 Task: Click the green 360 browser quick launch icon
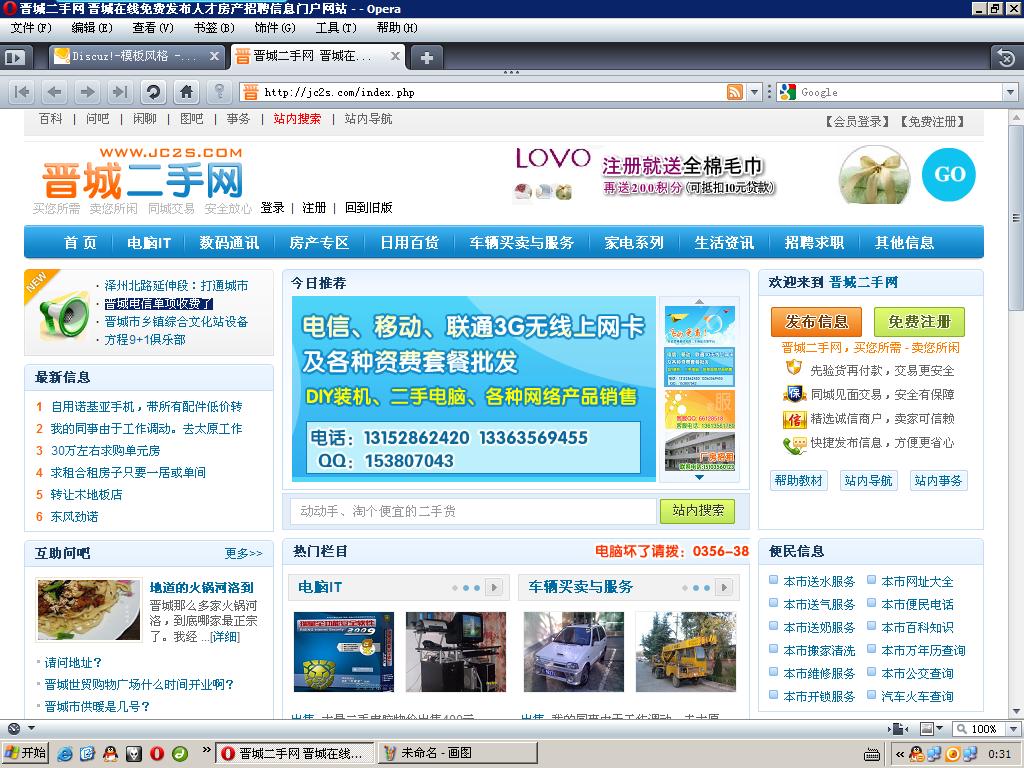[x=180, y=754]
